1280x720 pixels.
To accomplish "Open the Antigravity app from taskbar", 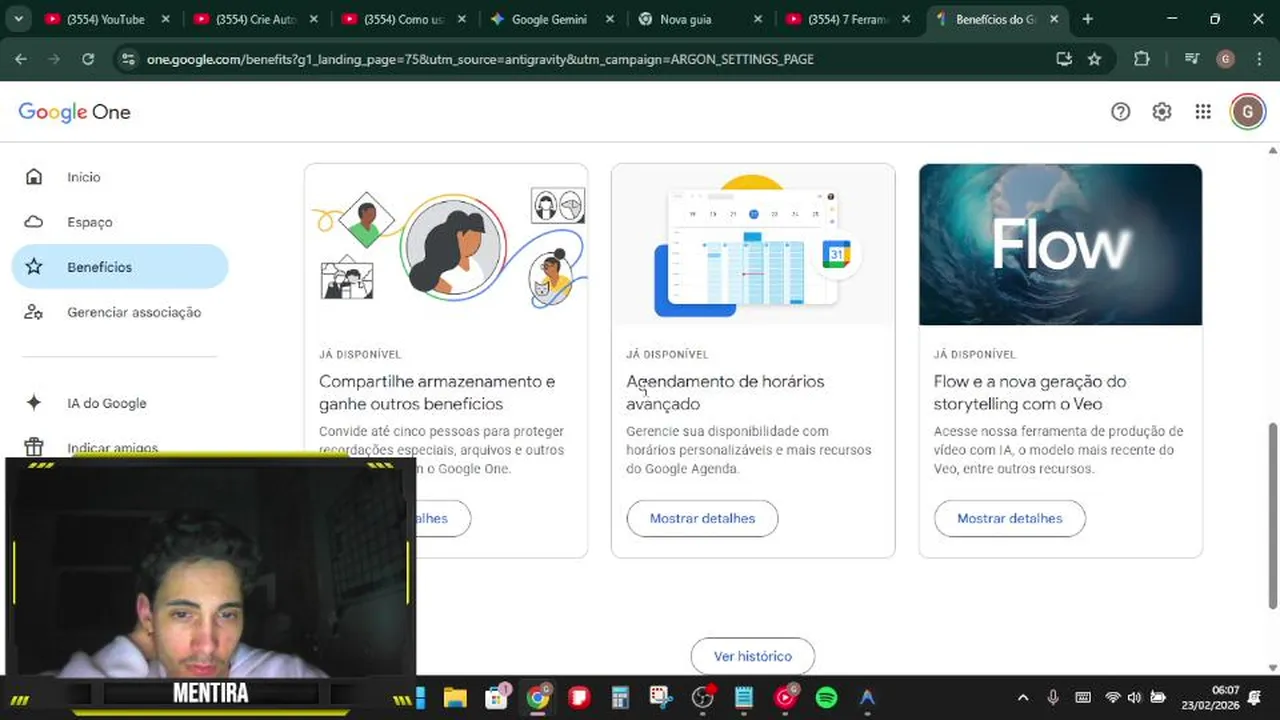I will tap(867, 697).
